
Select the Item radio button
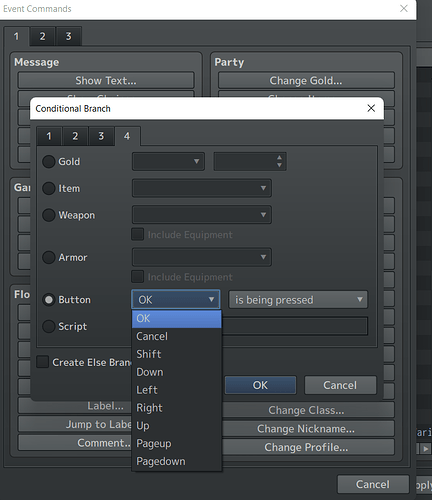coord(49,188)
